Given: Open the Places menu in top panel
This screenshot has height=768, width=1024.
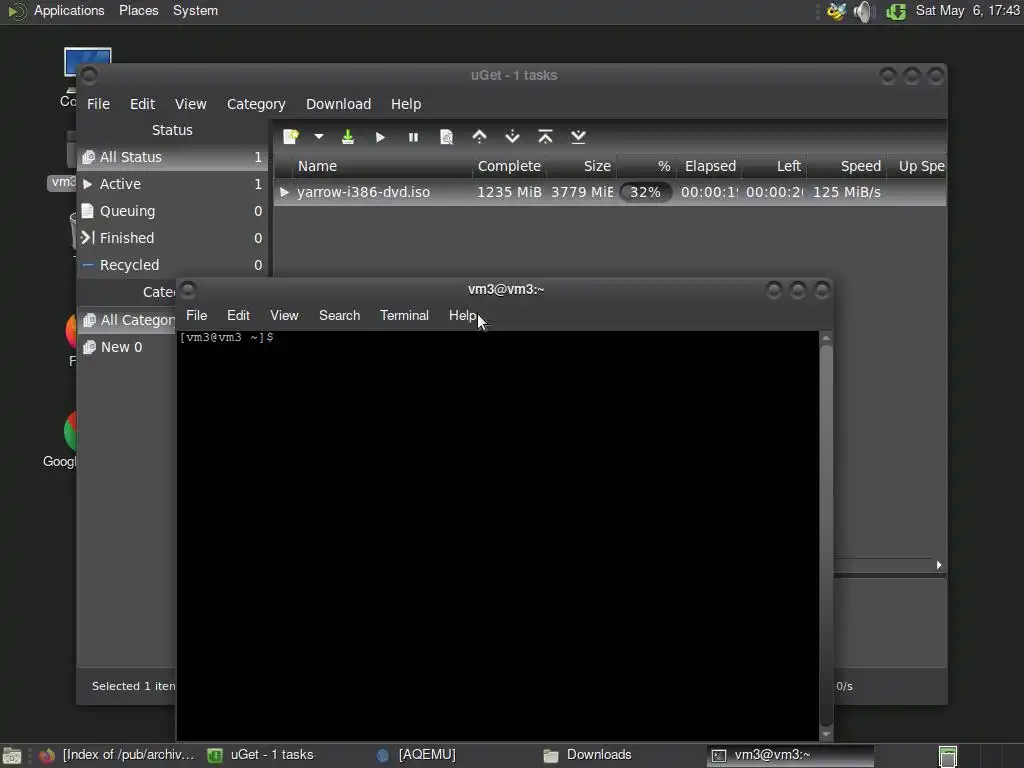Looking at the screenshot, I should (138, 10).
